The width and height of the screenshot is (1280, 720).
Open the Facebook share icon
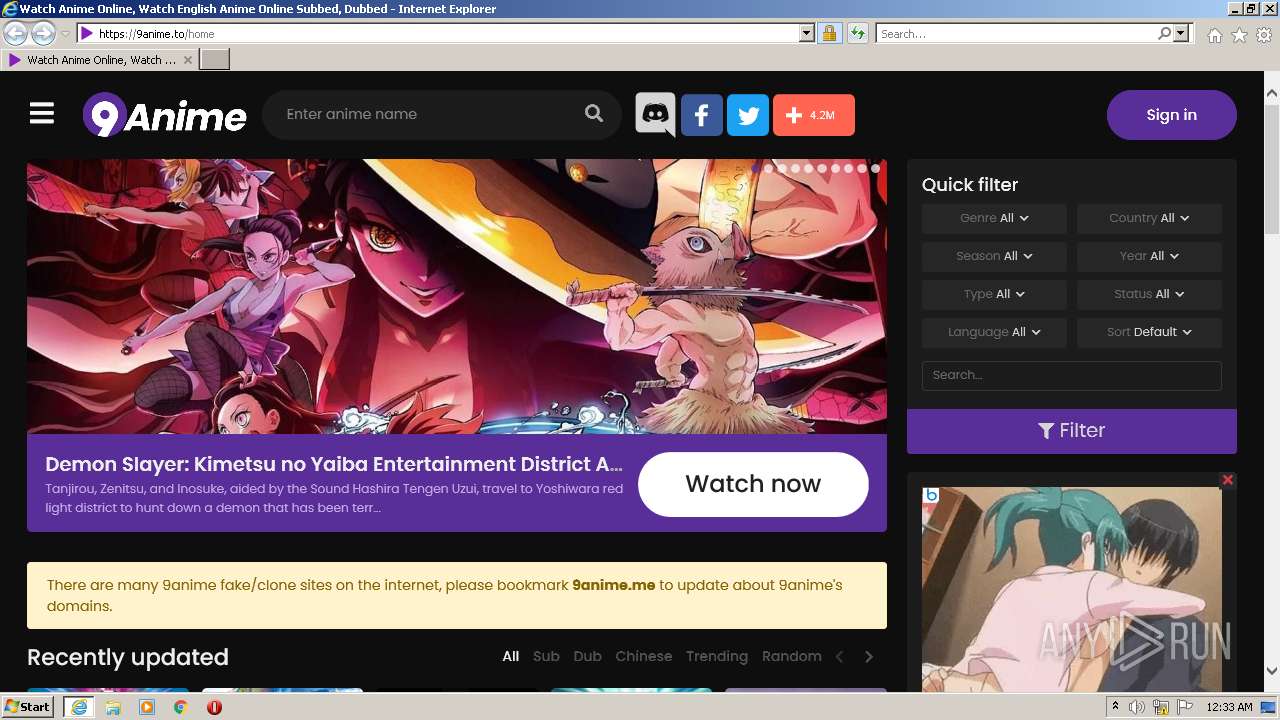[x=702, y=115]
